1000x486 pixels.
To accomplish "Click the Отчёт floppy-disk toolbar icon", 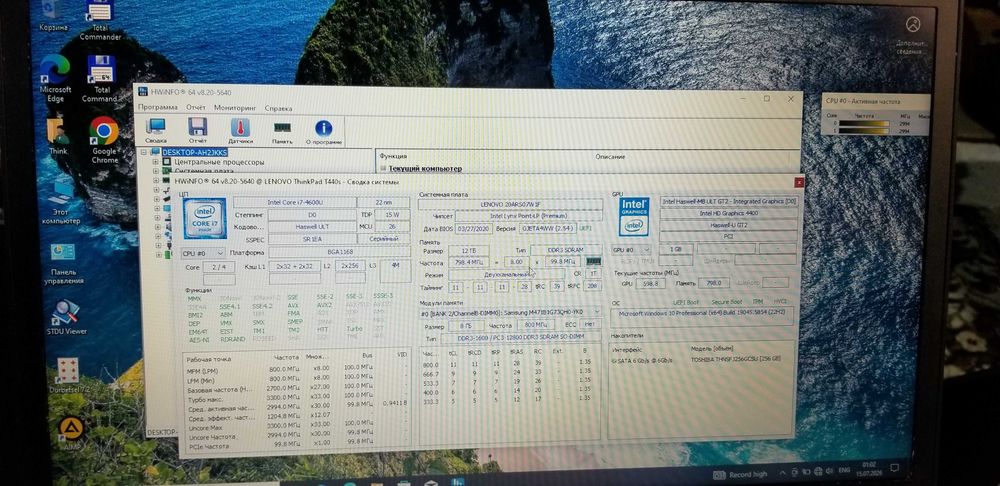I will (x=198, y=129).
